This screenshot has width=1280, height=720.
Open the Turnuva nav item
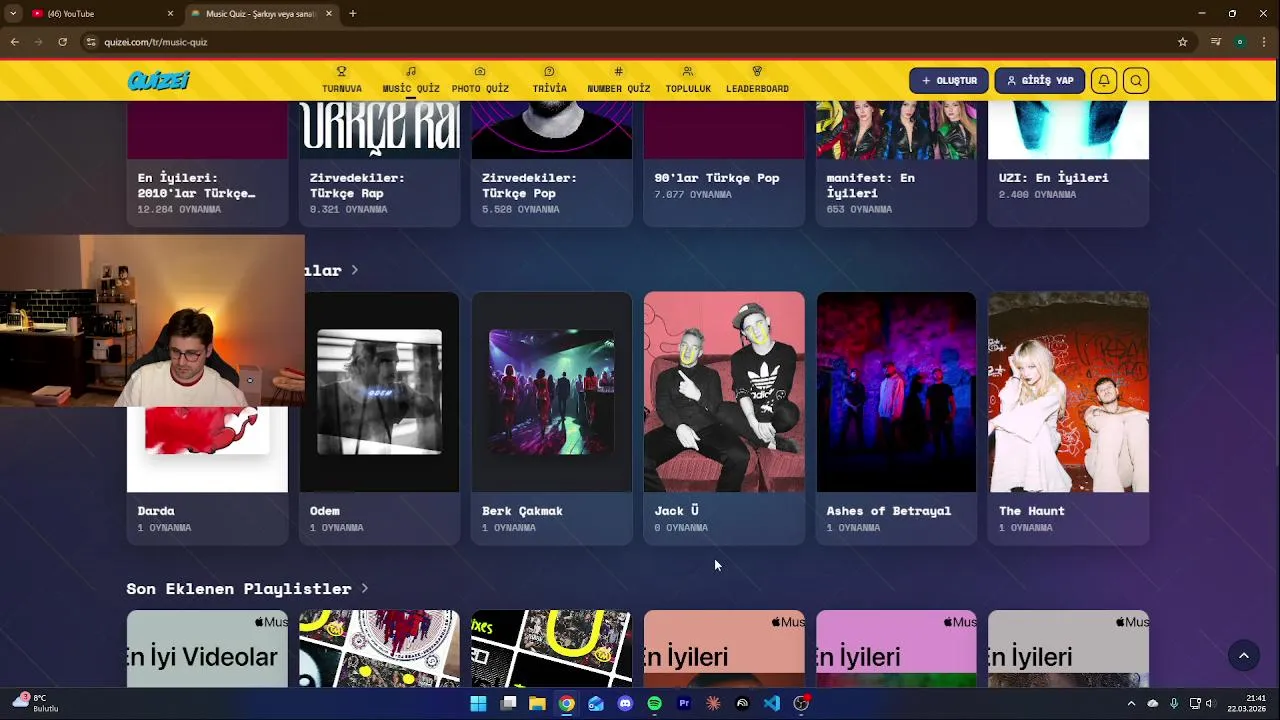(341, 80)
